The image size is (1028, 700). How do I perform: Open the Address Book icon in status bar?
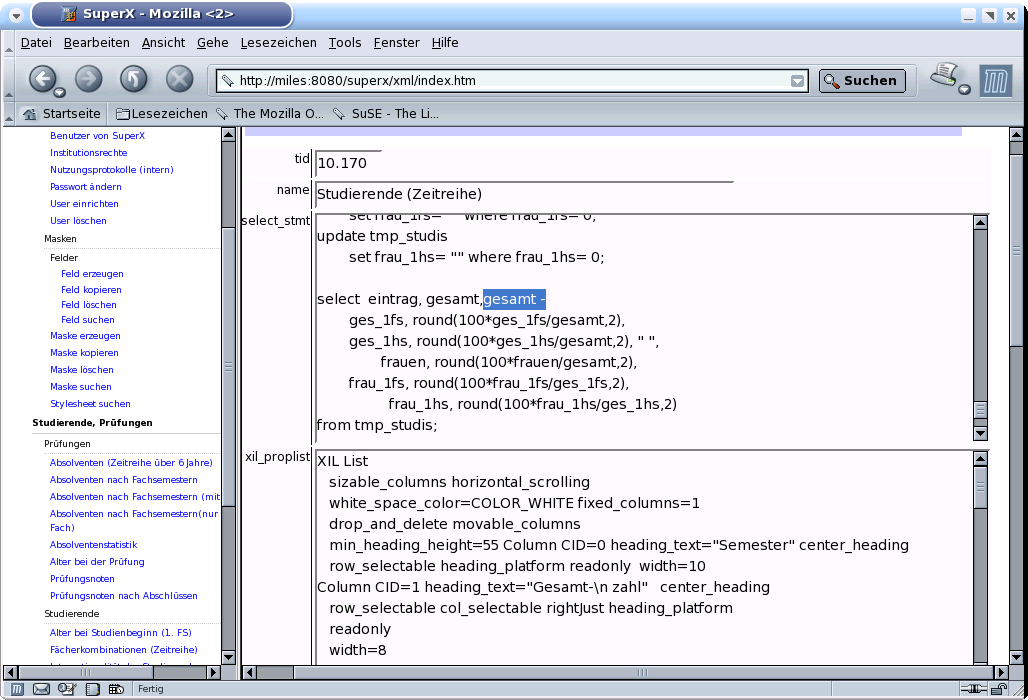[x=92, y=689]
